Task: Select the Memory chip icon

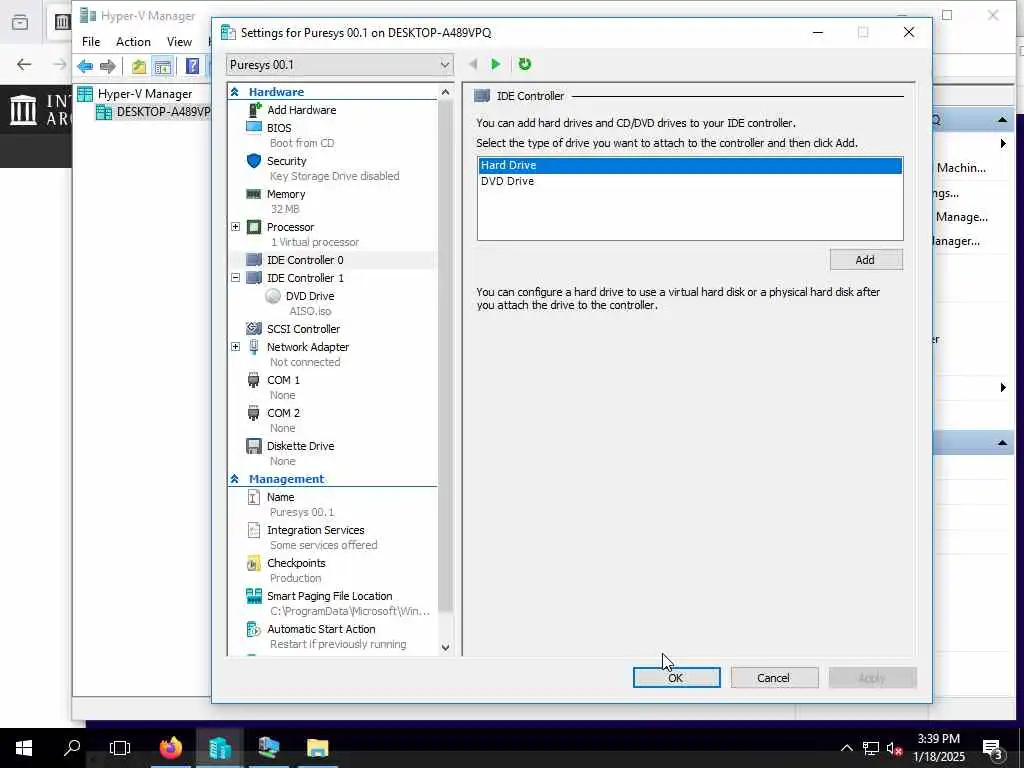Action: pyautogui.click(x=254, y=194)
